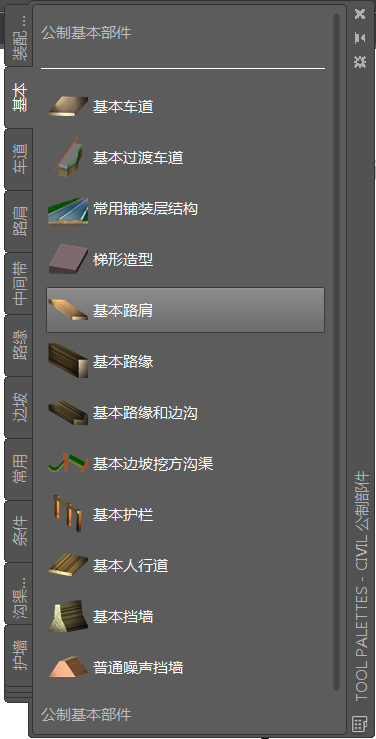Select the 基本护栏 guardrail icon
Screen dimensions: 376x739
click(68, 515)
